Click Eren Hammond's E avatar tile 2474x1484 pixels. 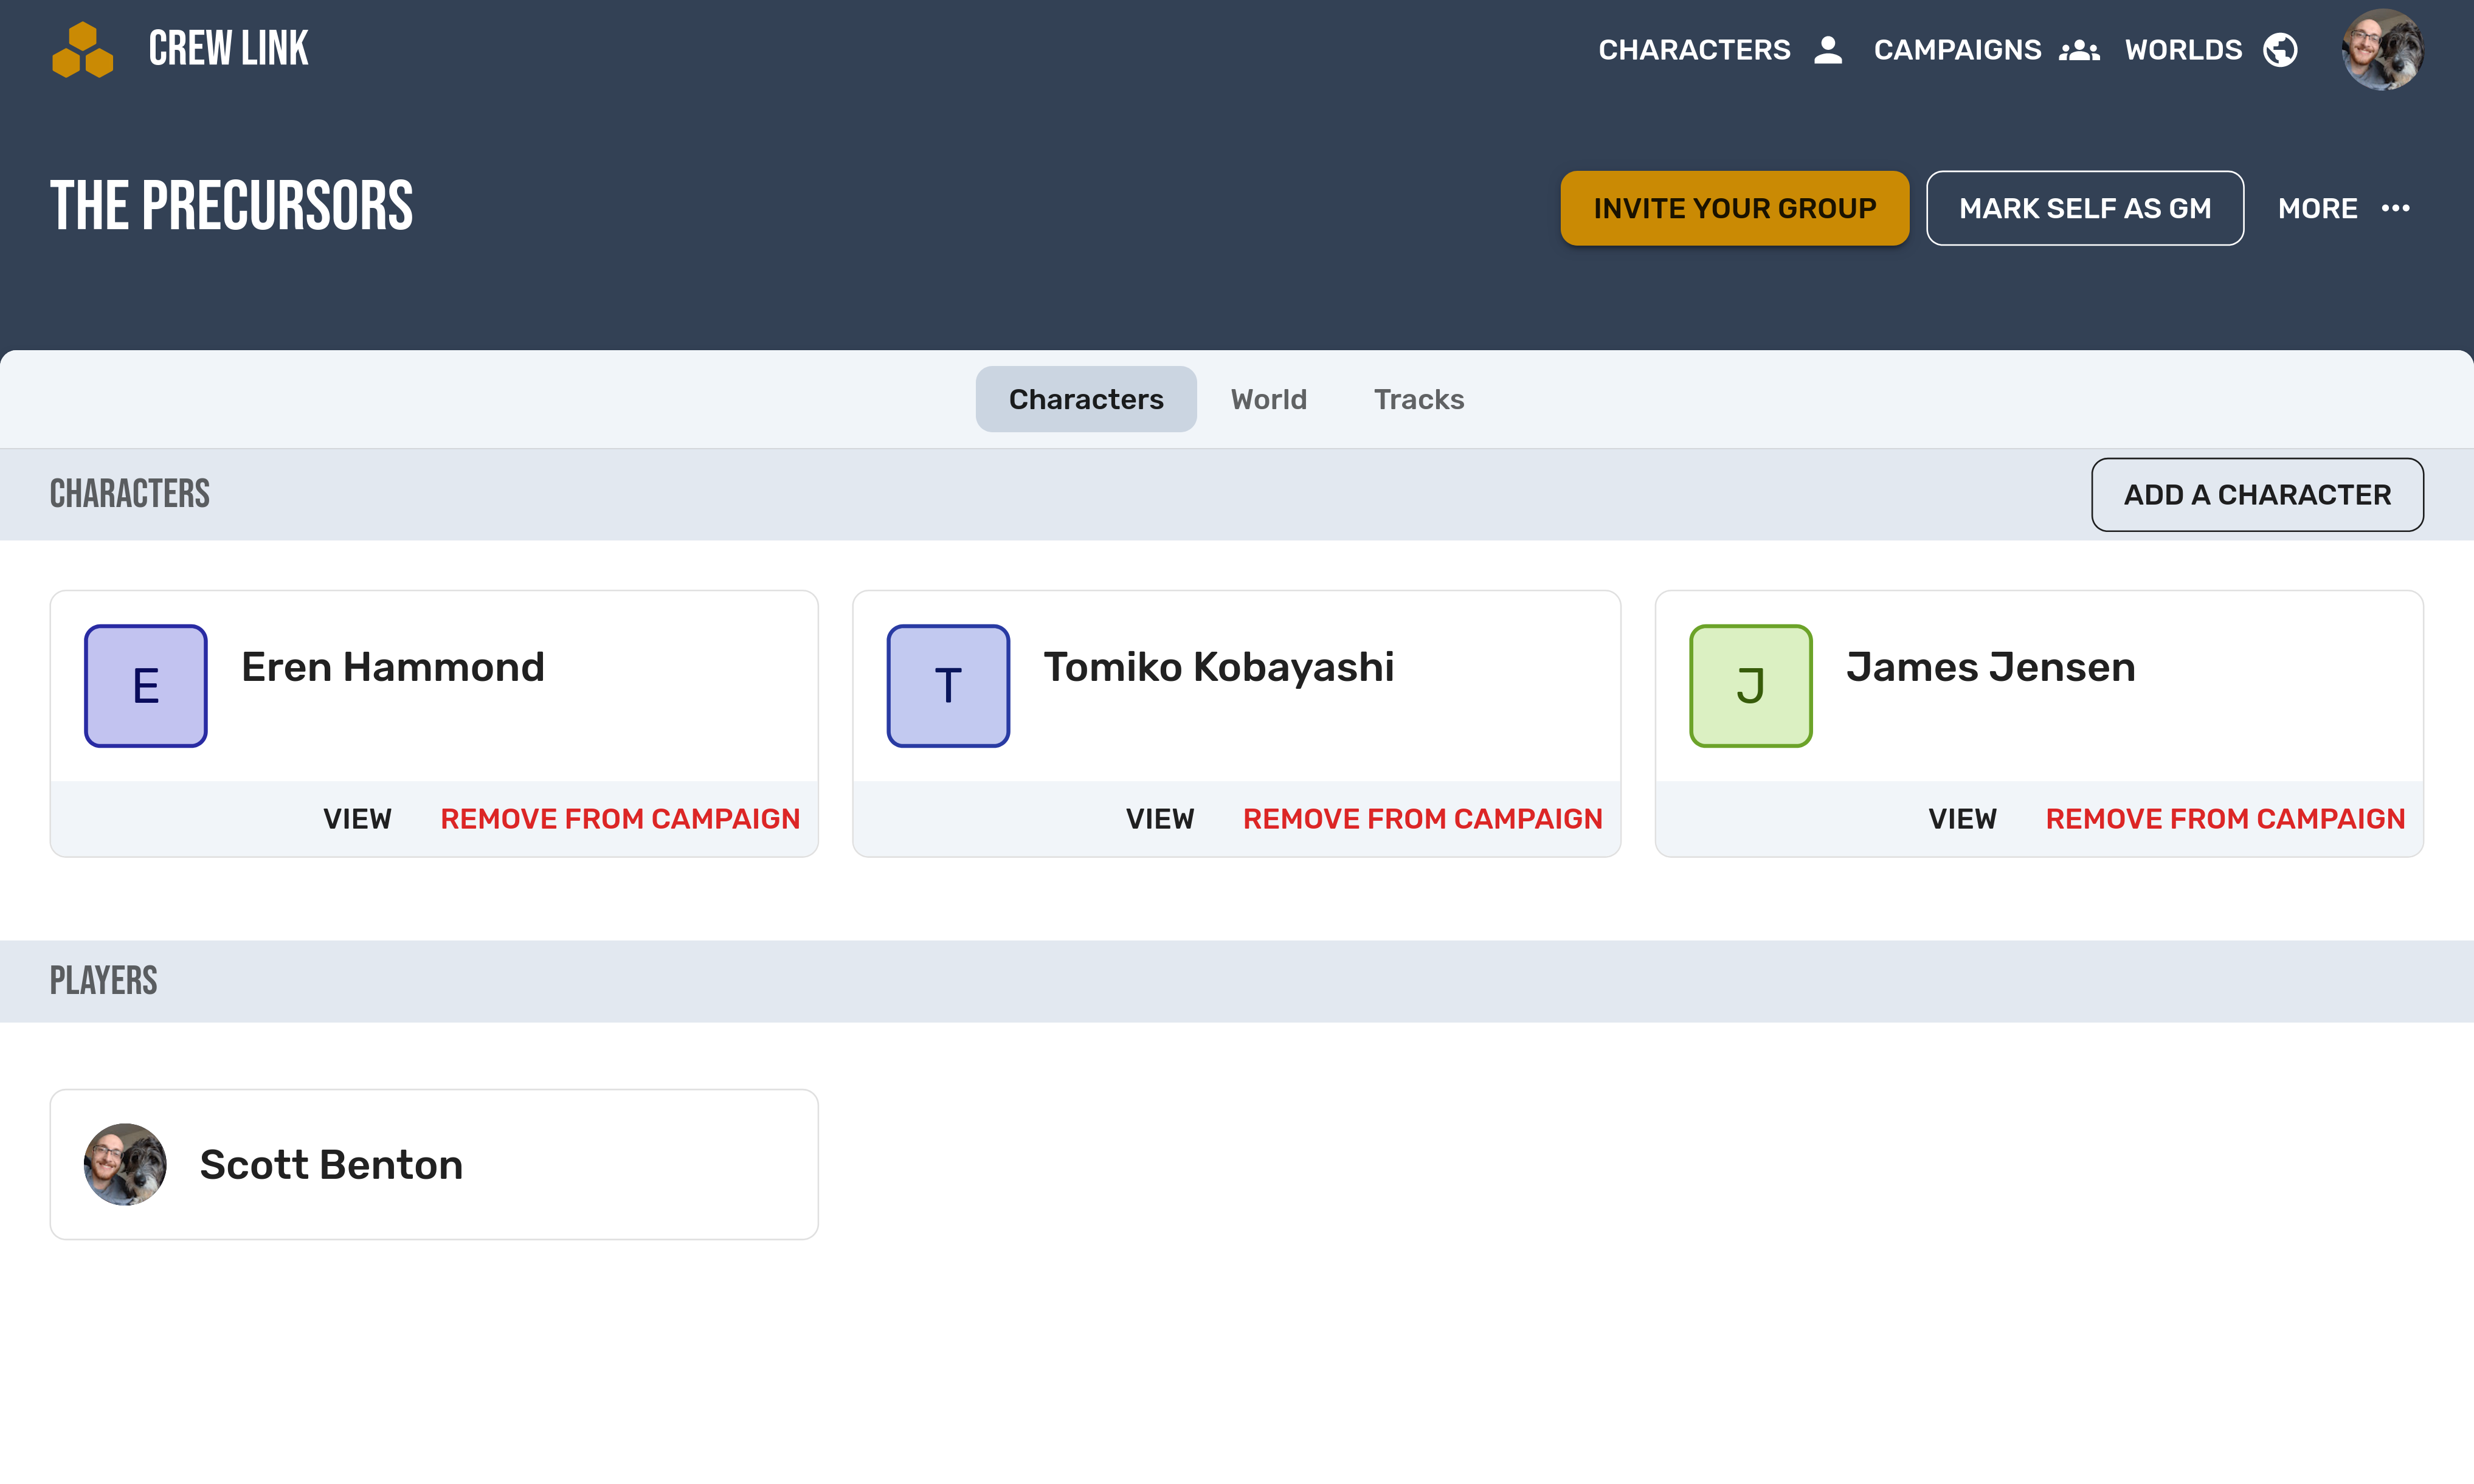146,686
